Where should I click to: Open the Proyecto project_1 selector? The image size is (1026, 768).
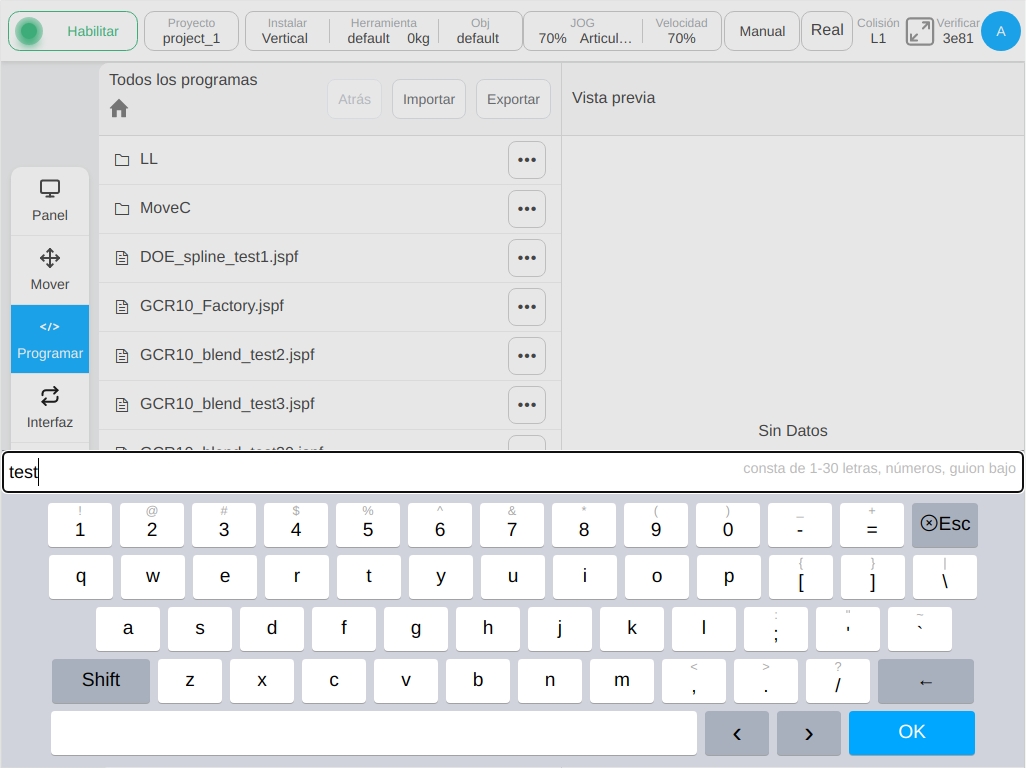point(191,31)
